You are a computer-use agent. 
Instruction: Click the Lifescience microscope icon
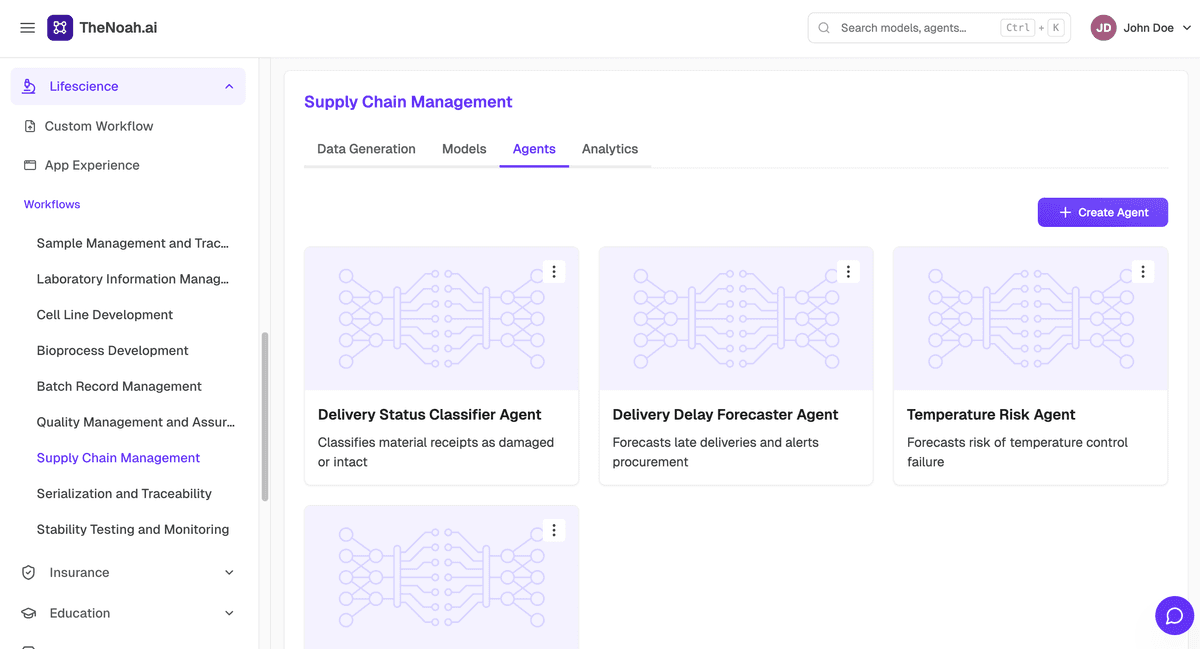click(x=29, y=86)
